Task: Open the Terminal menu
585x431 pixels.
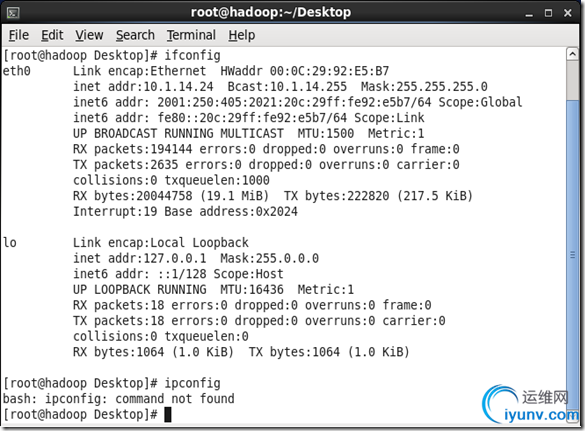Action: tap(191, 35)
